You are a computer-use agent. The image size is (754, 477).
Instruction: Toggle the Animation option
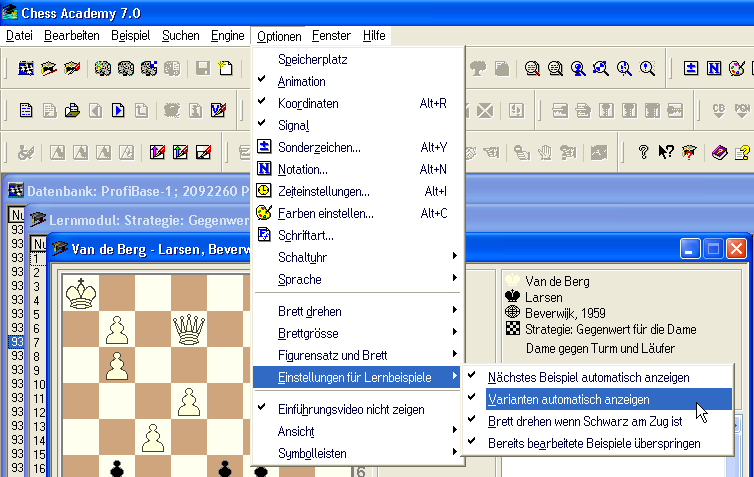click(357, 81)
